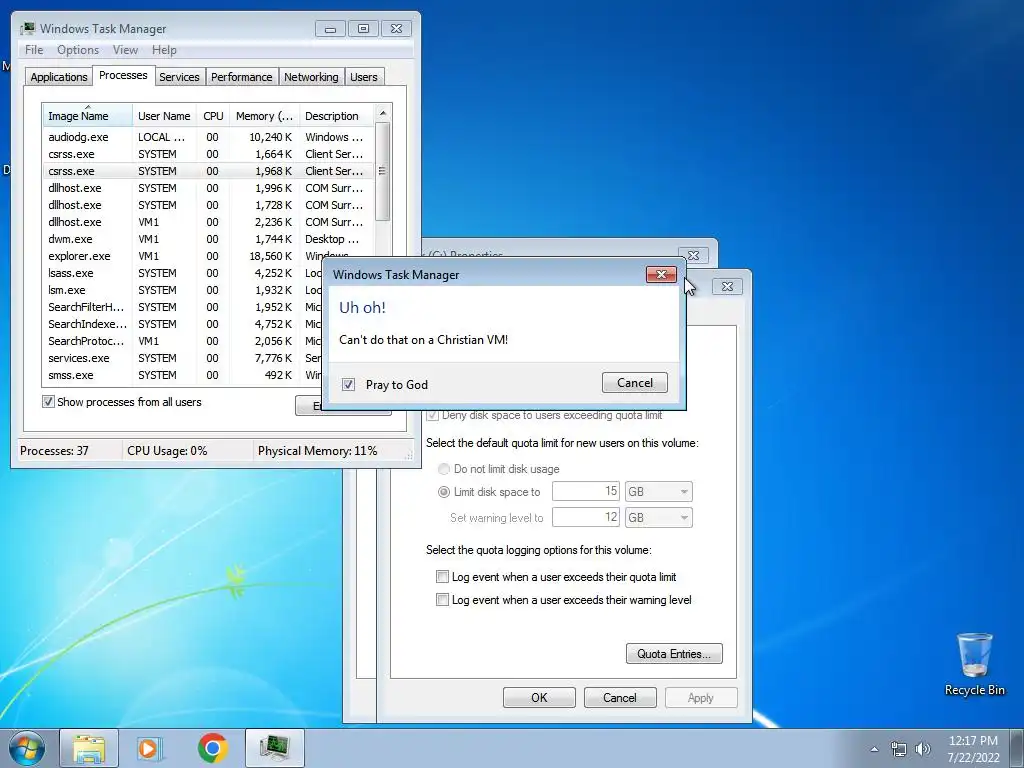
Task: Select the dwm.exe process row
Action: coord(208,239)
